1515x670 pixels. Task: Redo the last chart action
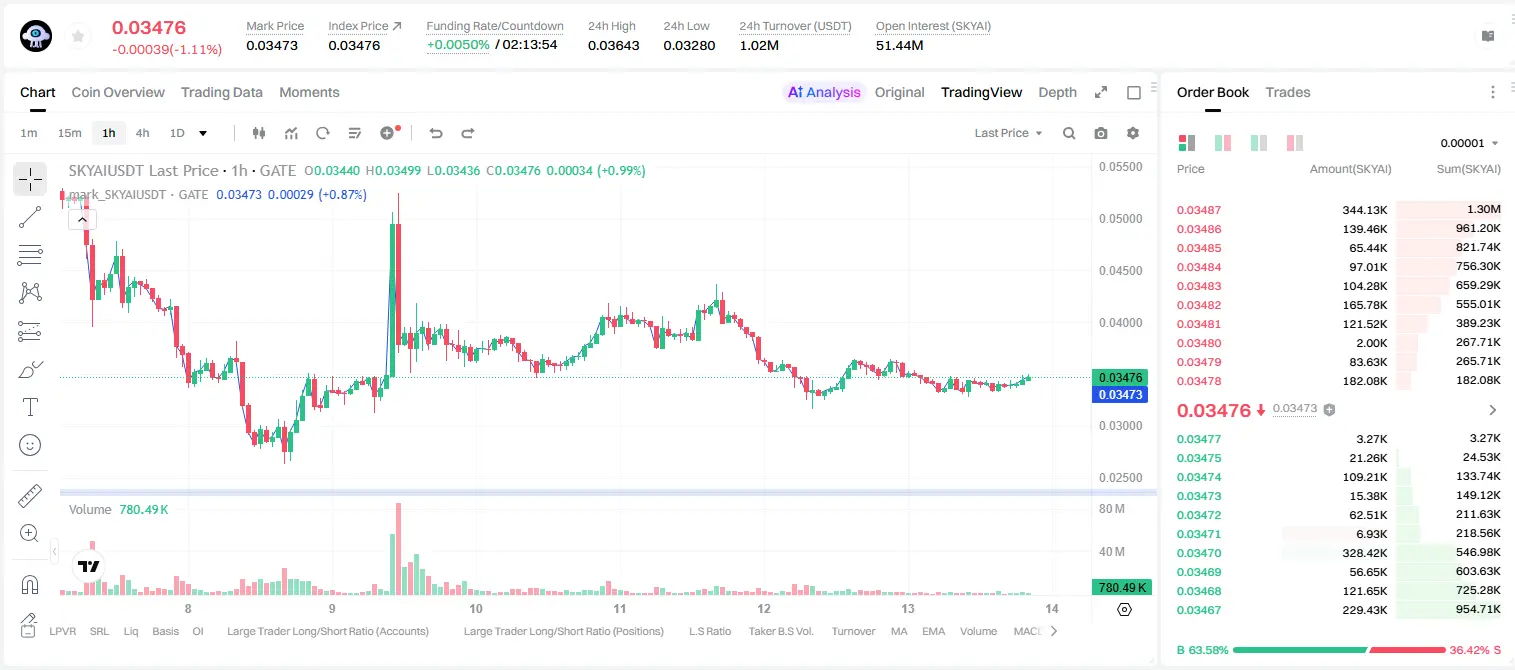(467, 133)
